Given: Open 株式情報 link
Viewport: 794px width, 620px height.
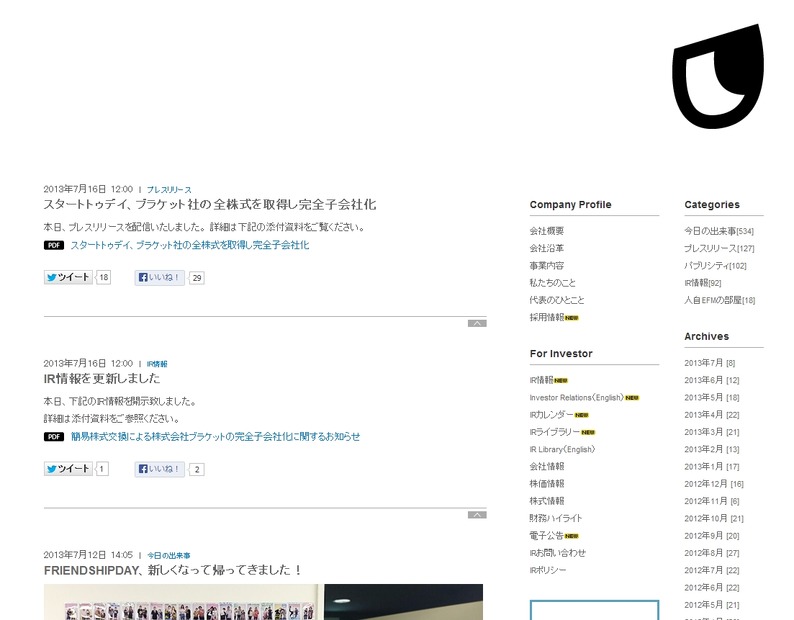Looking at the screenshot, I should 547,501.
